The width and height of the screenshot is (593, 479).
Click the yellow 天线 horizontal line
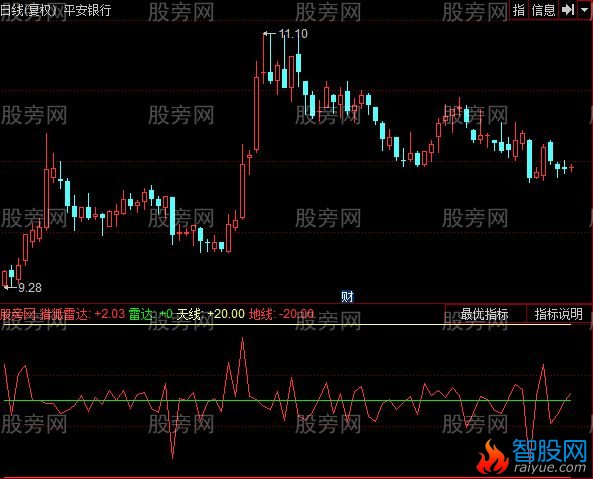point(287,324)
